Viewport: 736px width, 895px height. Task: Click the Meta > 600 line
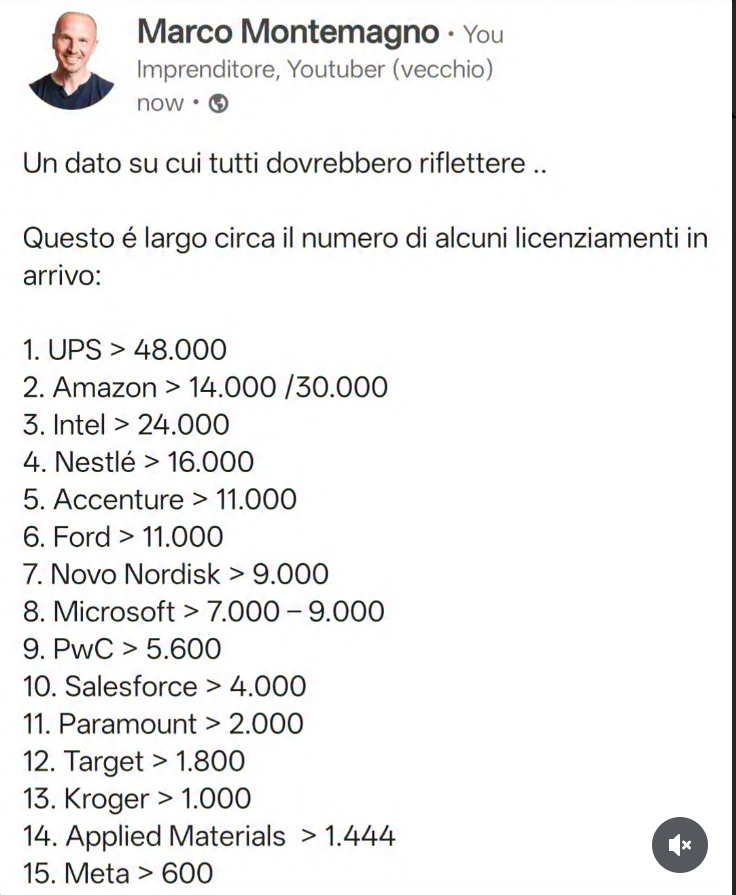coord(118,873)
